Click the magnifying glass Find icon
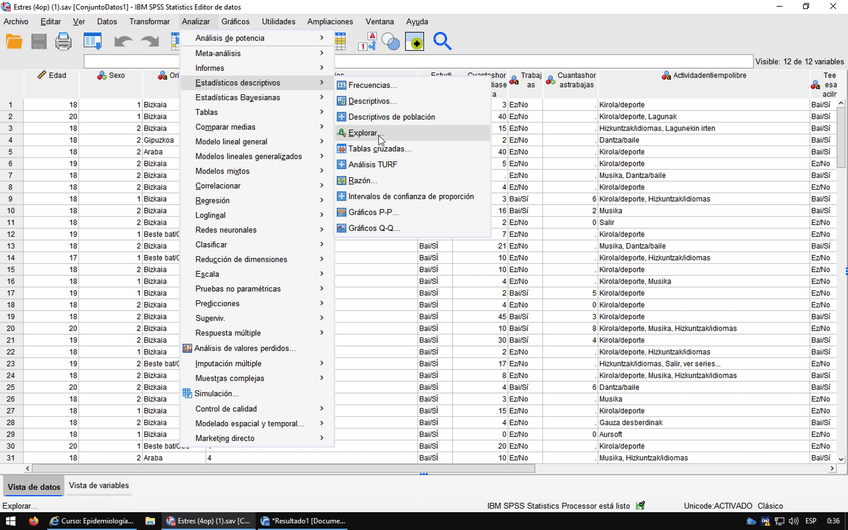Screen dimensions: 848x530 click(x=442, y=41)
